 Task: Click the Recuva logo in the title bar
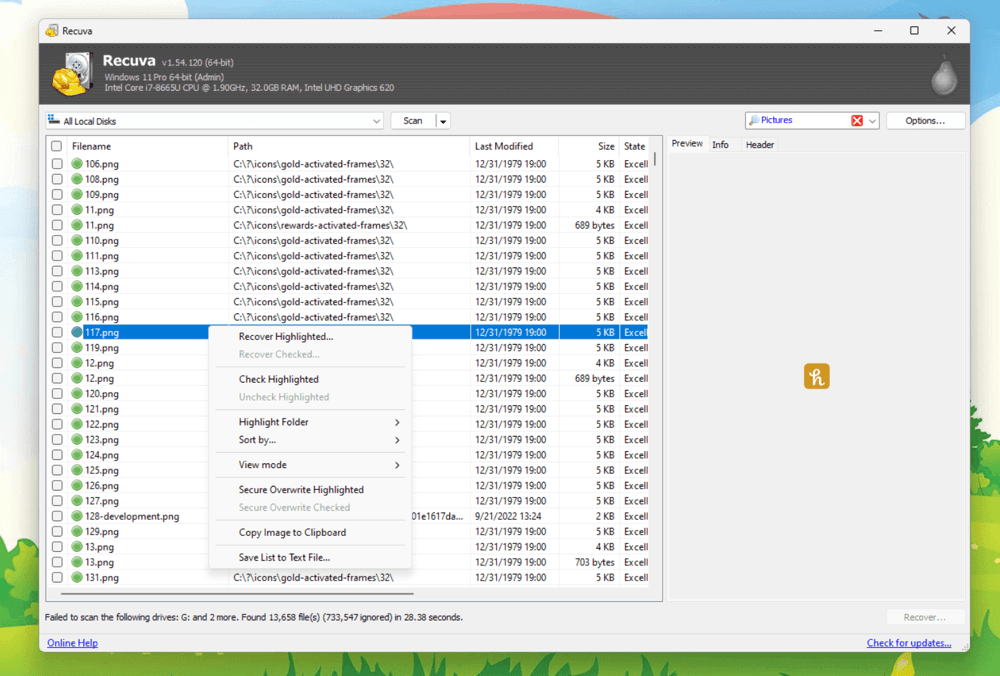(51, 30)
